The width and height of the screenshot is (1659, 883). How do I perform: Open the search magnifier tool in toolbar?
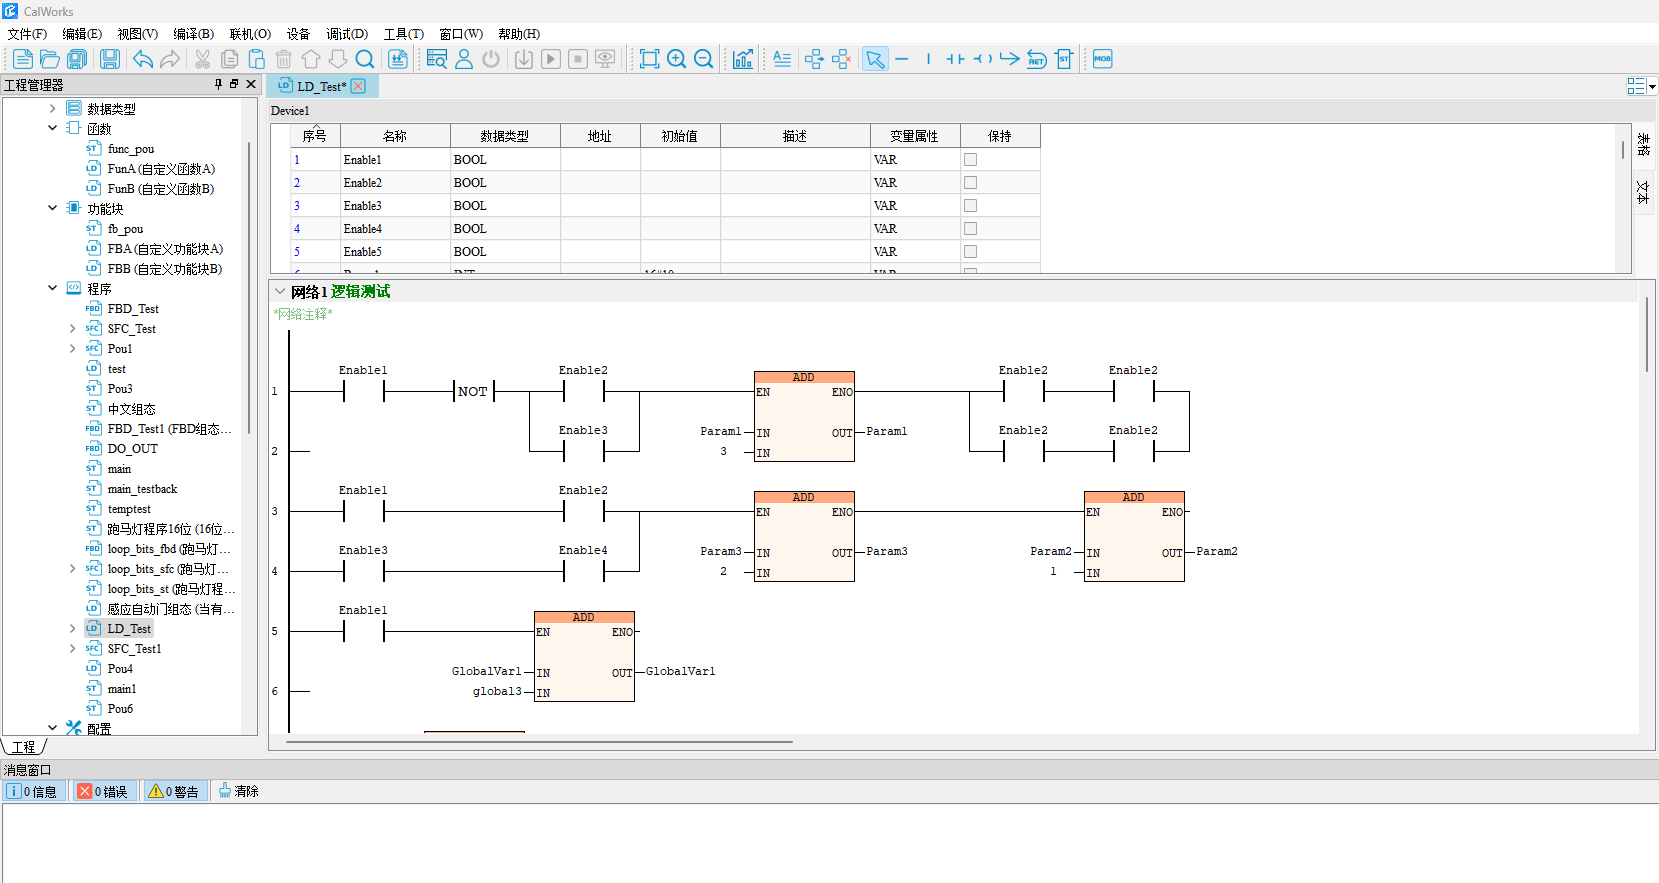coord(365,59)
